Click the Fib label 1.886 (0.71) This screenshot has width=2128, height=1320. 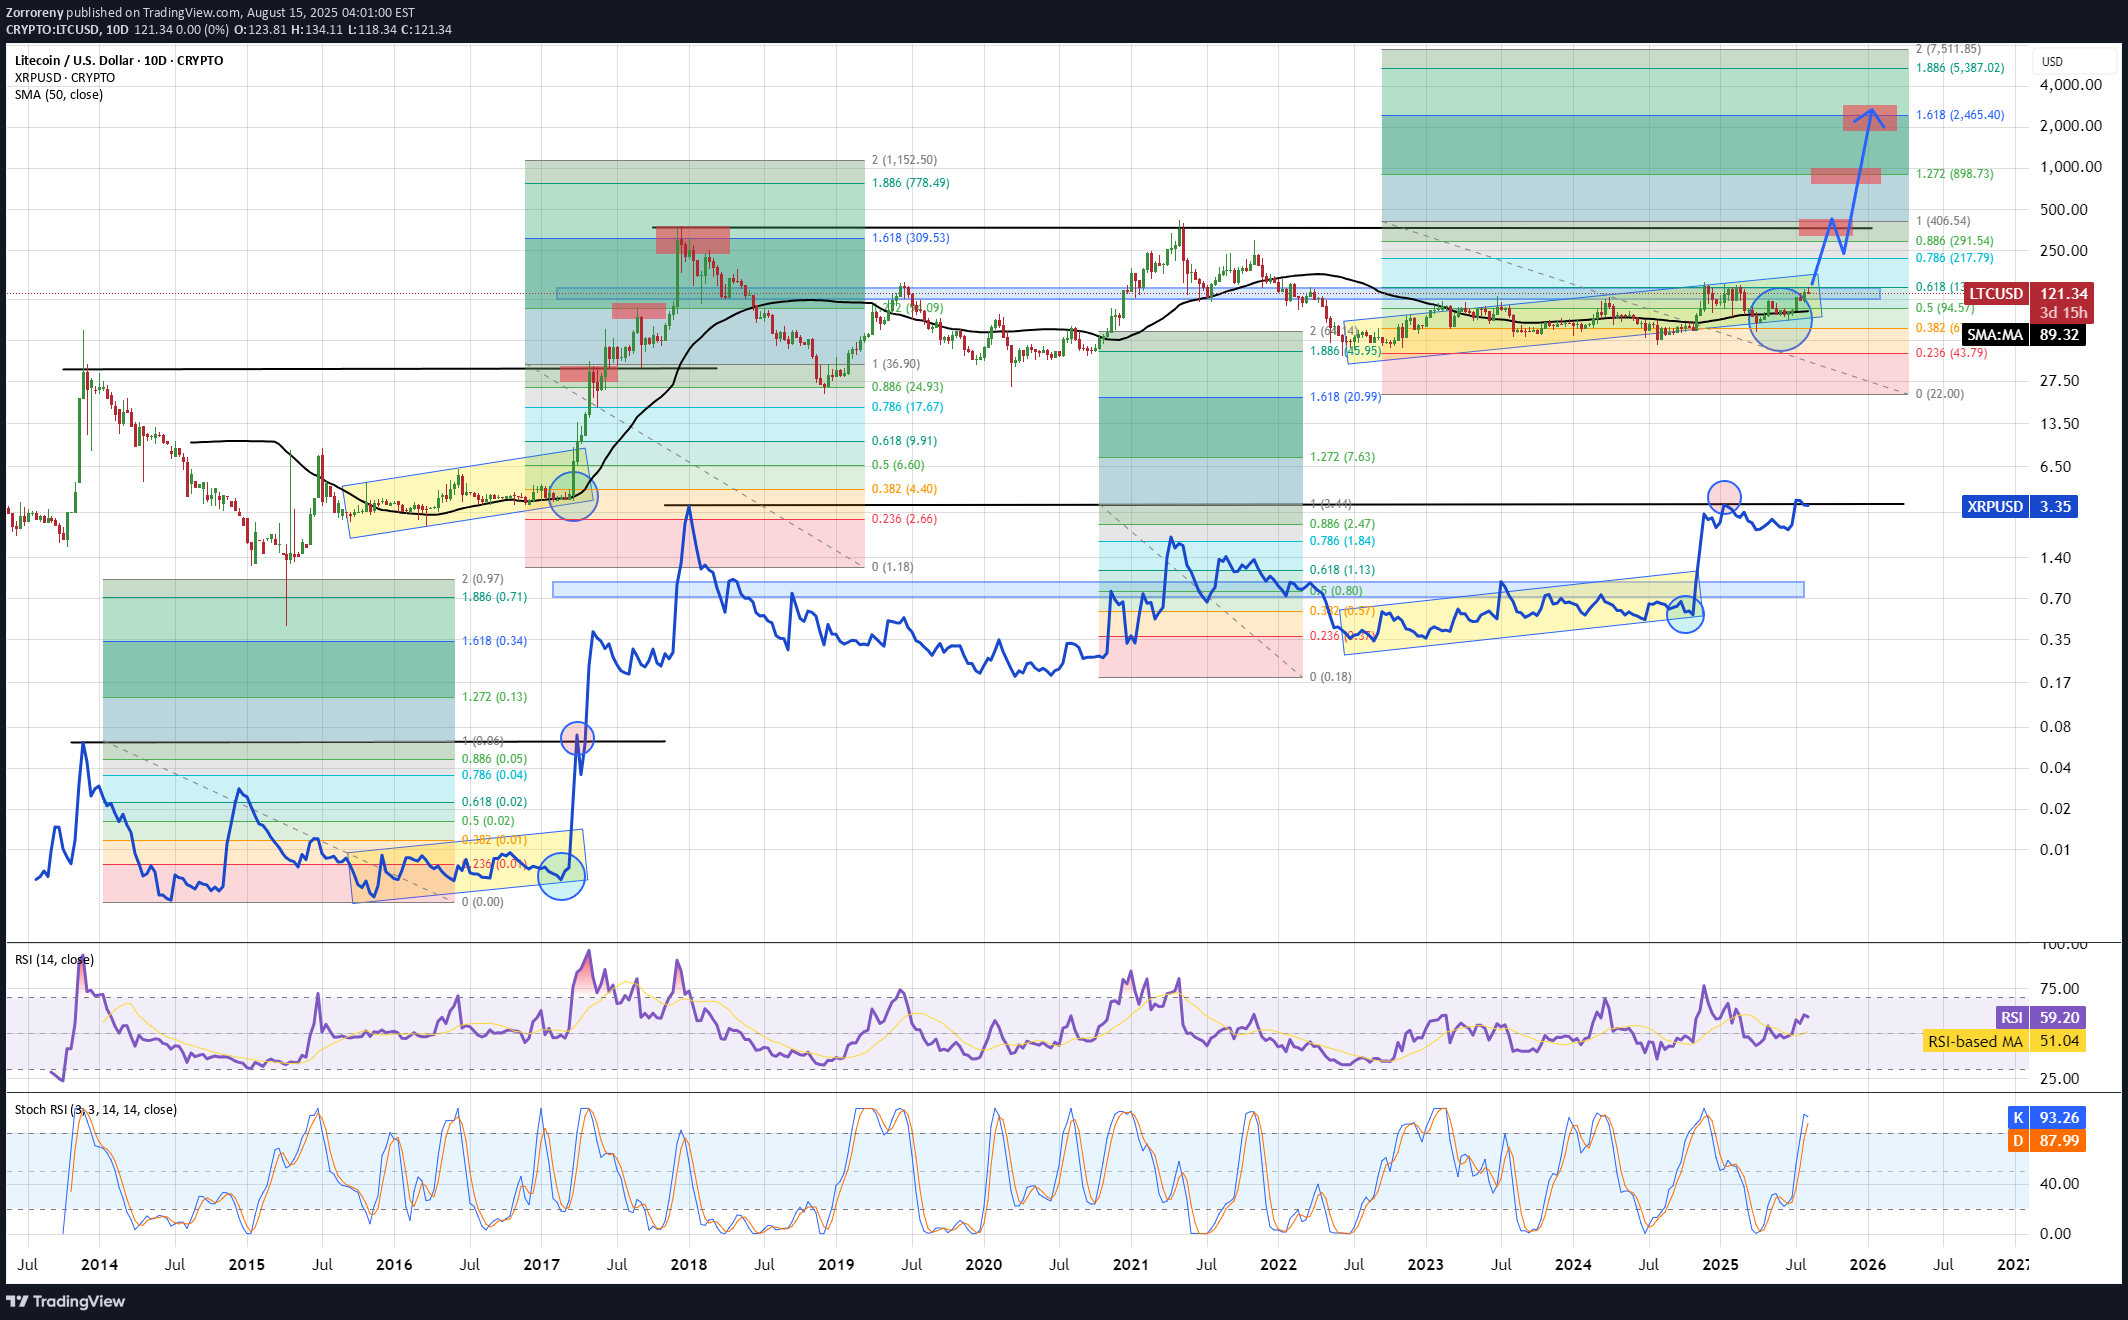495,597
